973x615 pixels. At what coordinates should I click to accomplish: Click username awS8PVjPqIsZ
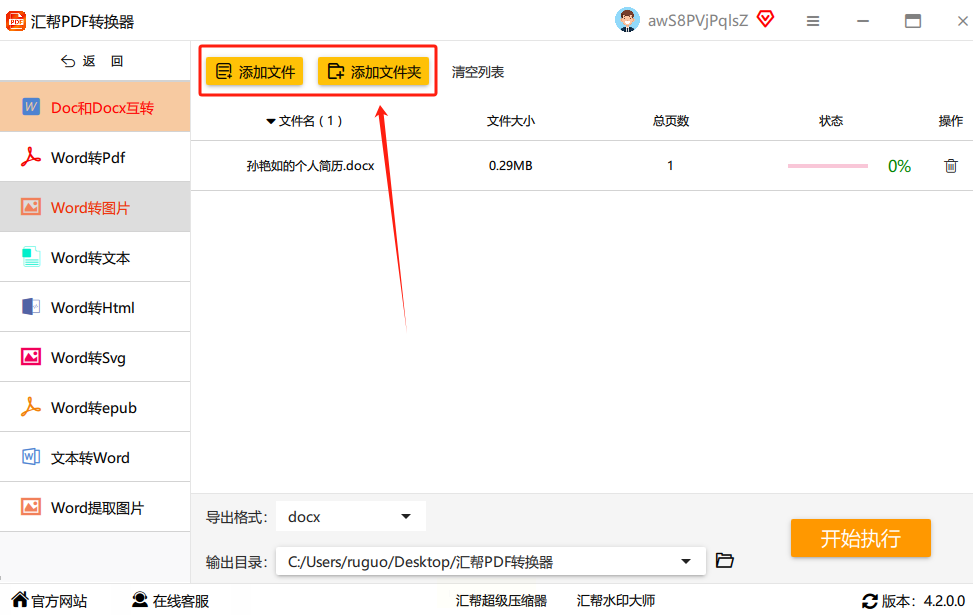coord(697,21)
